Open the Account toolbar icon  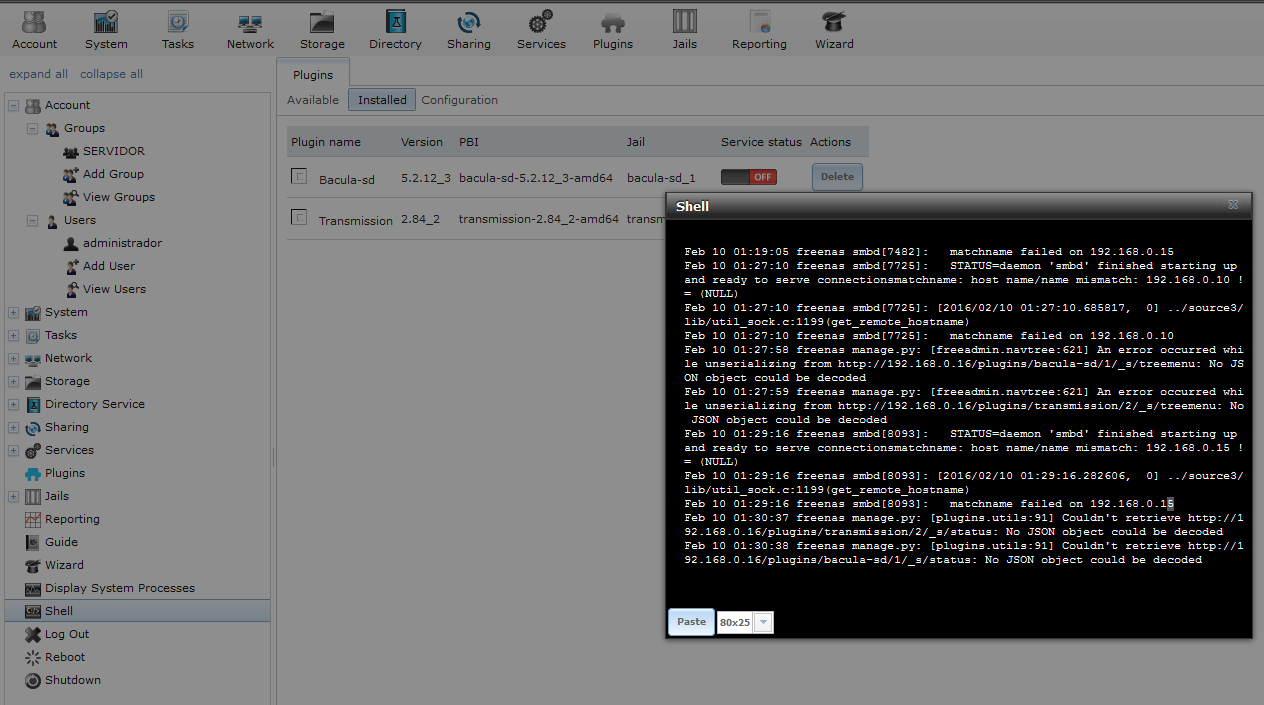[34, 30]
